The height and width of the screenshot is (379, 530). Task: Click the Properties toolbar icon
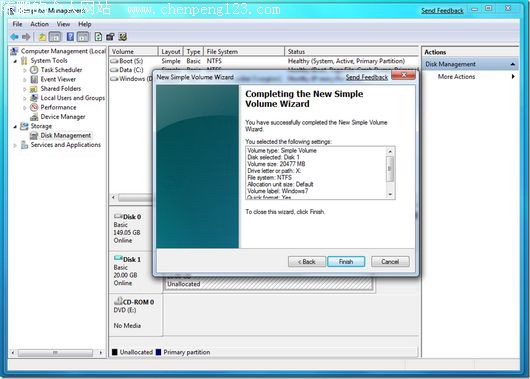pos(110,37)
